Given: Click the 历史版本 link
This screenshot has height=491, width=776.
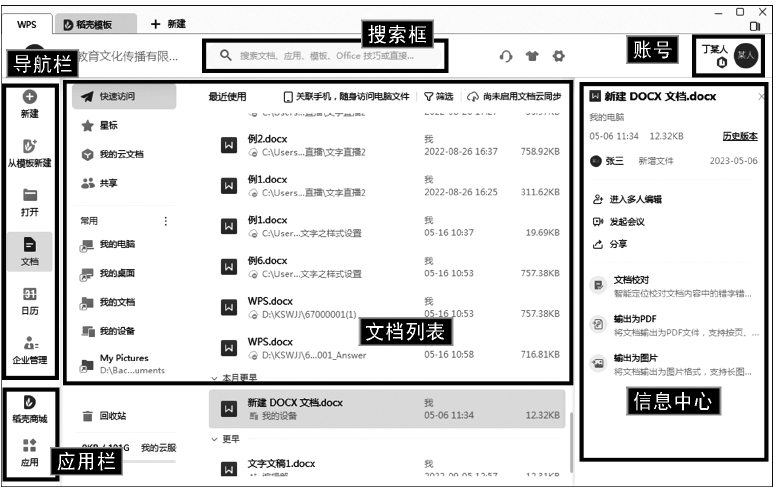Looking at the screenshot, I should 739,136.
